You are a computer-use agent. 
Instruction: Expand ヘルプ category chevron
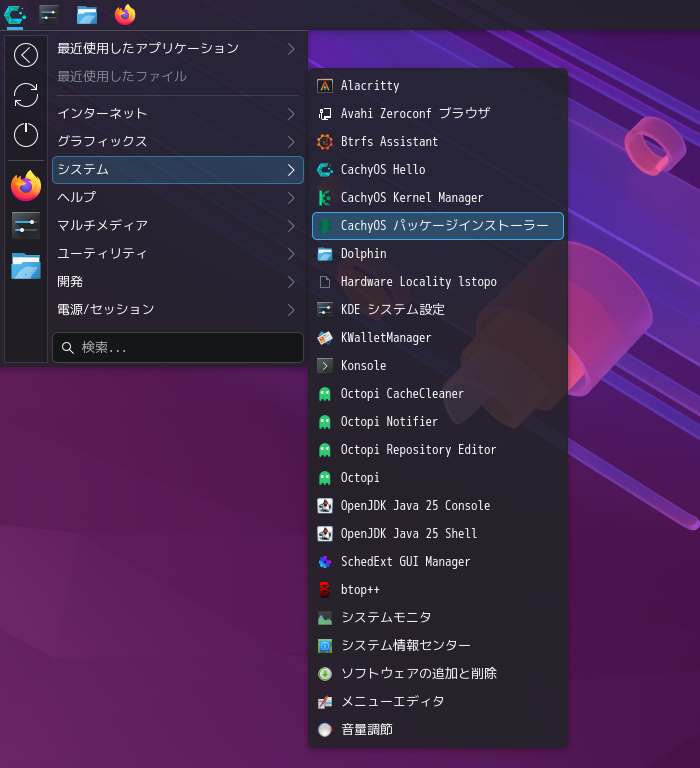pos(291,198)
